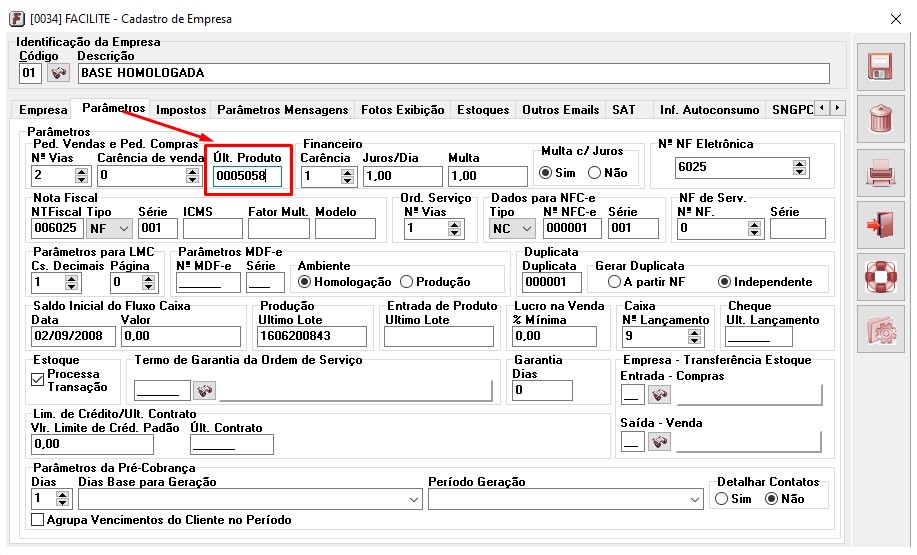The width and height of the screenshot is (917, 555).
Task: Click Carência de venda spinner arrows
Action: (192, 175)
